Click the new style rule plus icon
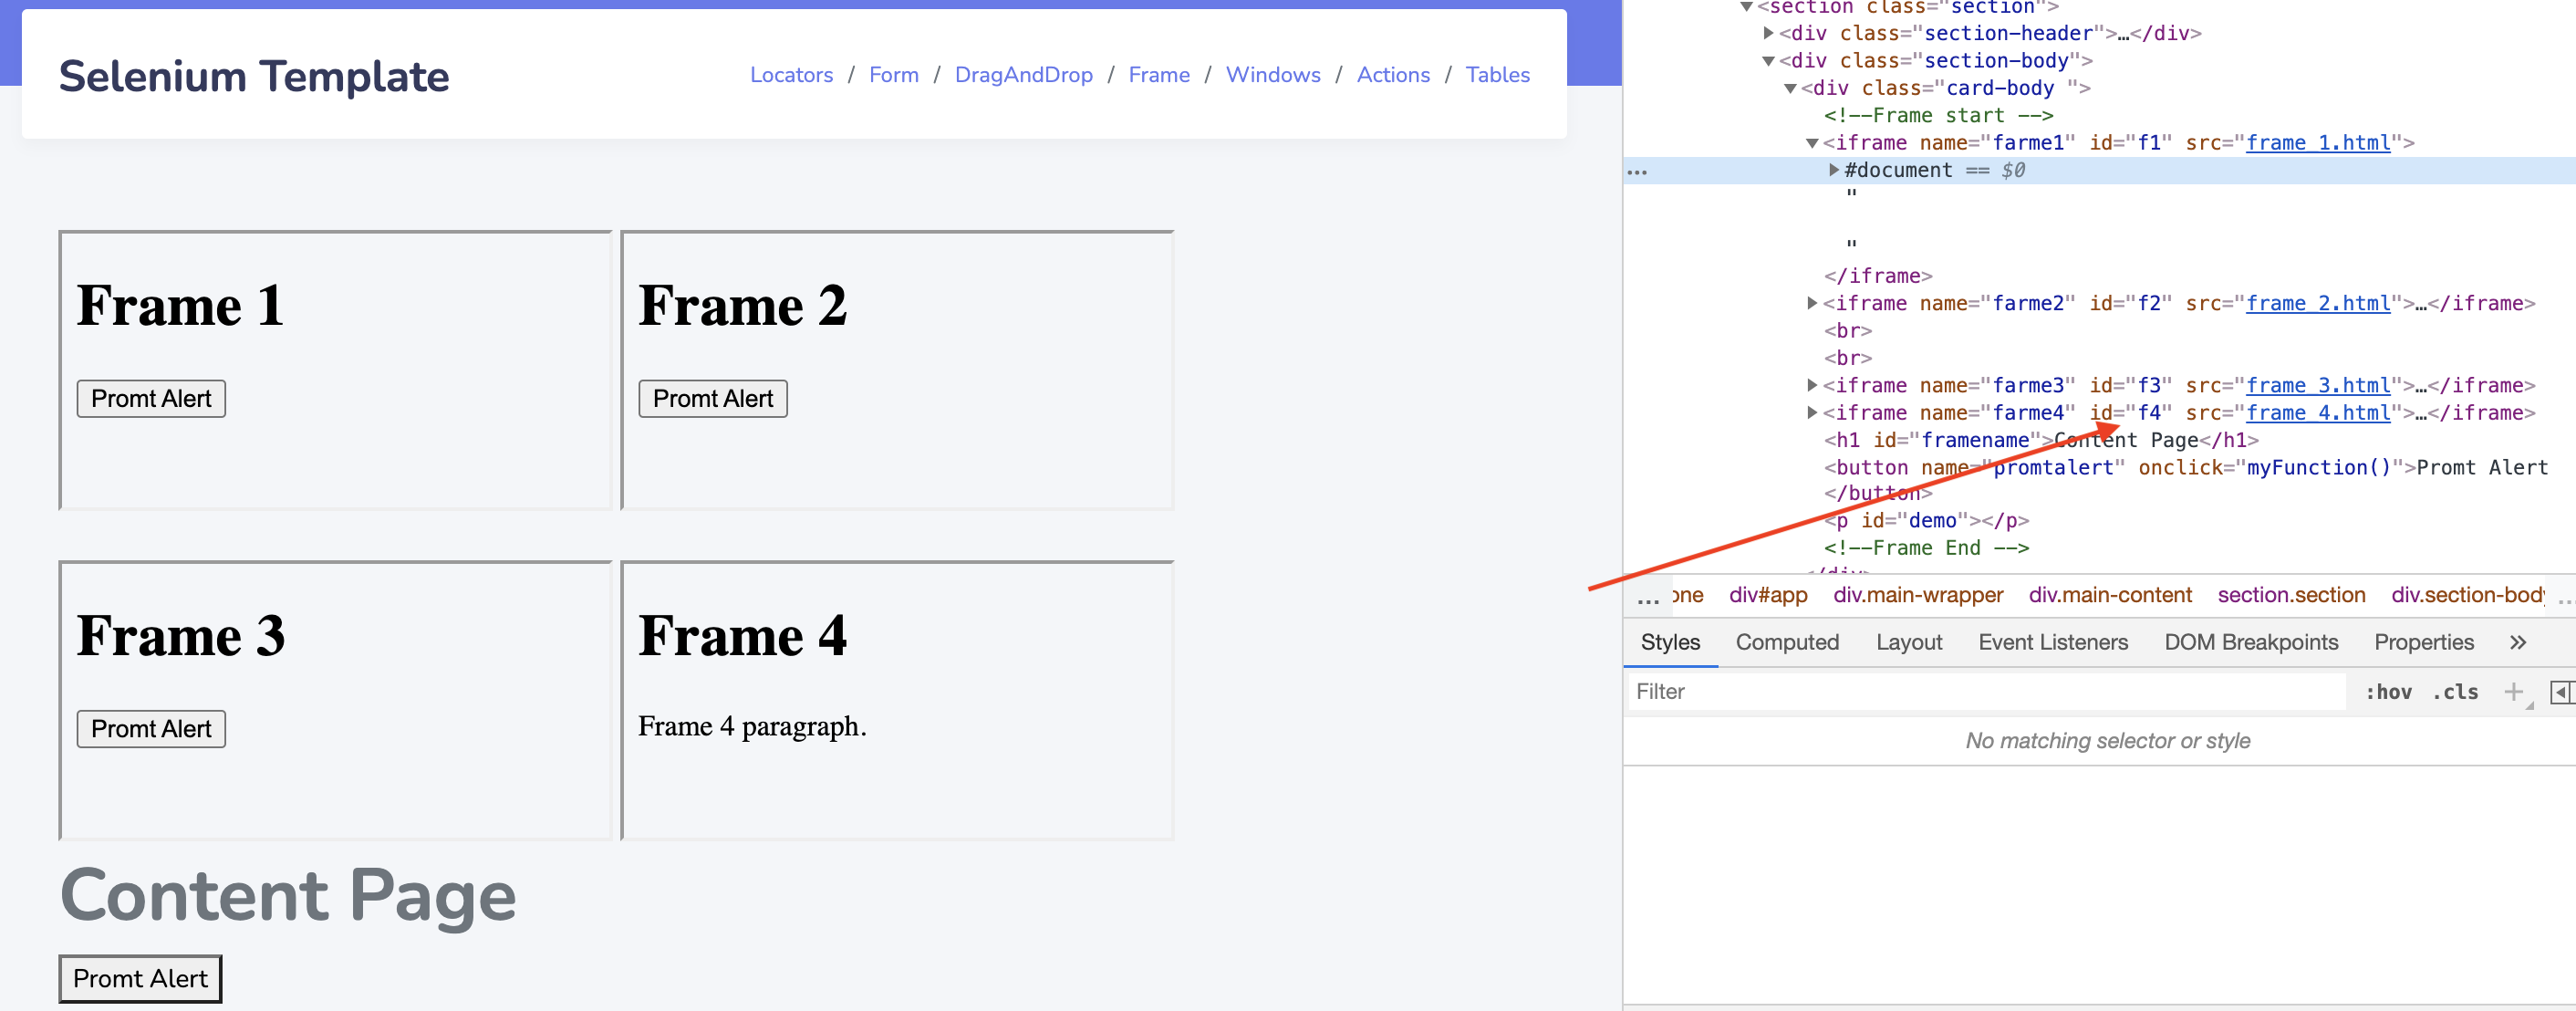 point(2512,691)
